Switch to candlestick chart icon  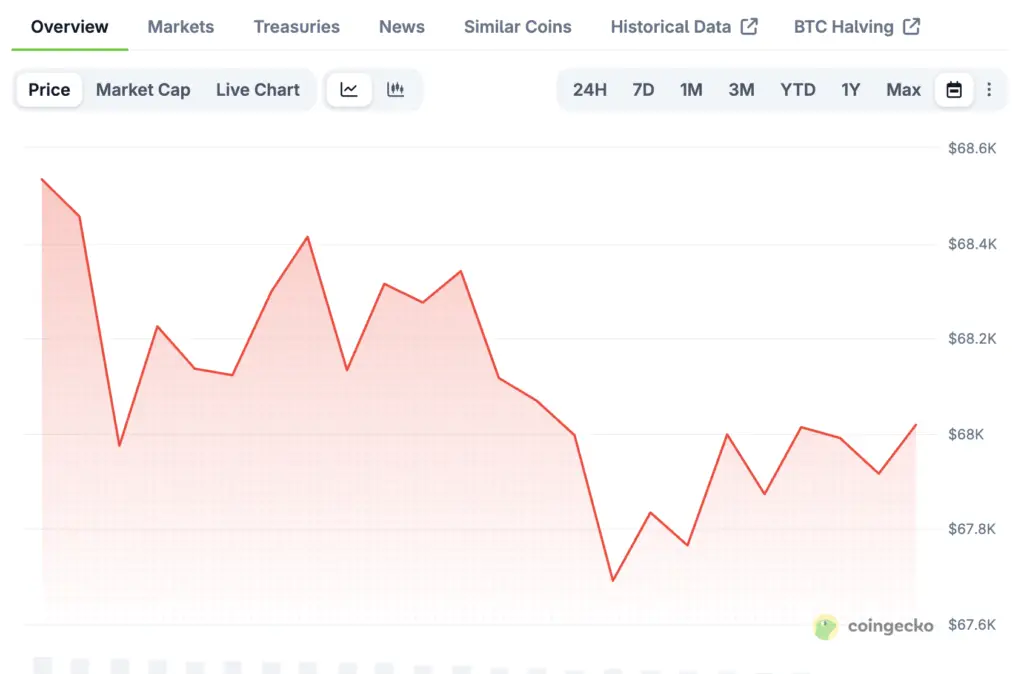pos(396,90)
